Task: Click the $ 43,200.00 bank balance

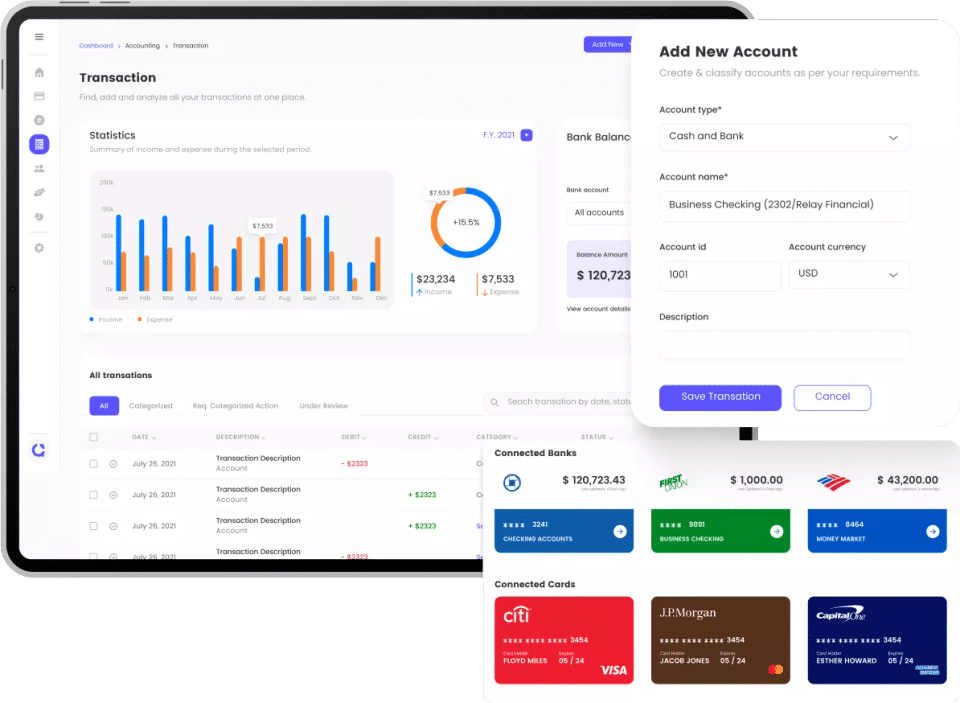Action: tap(907, 481)
